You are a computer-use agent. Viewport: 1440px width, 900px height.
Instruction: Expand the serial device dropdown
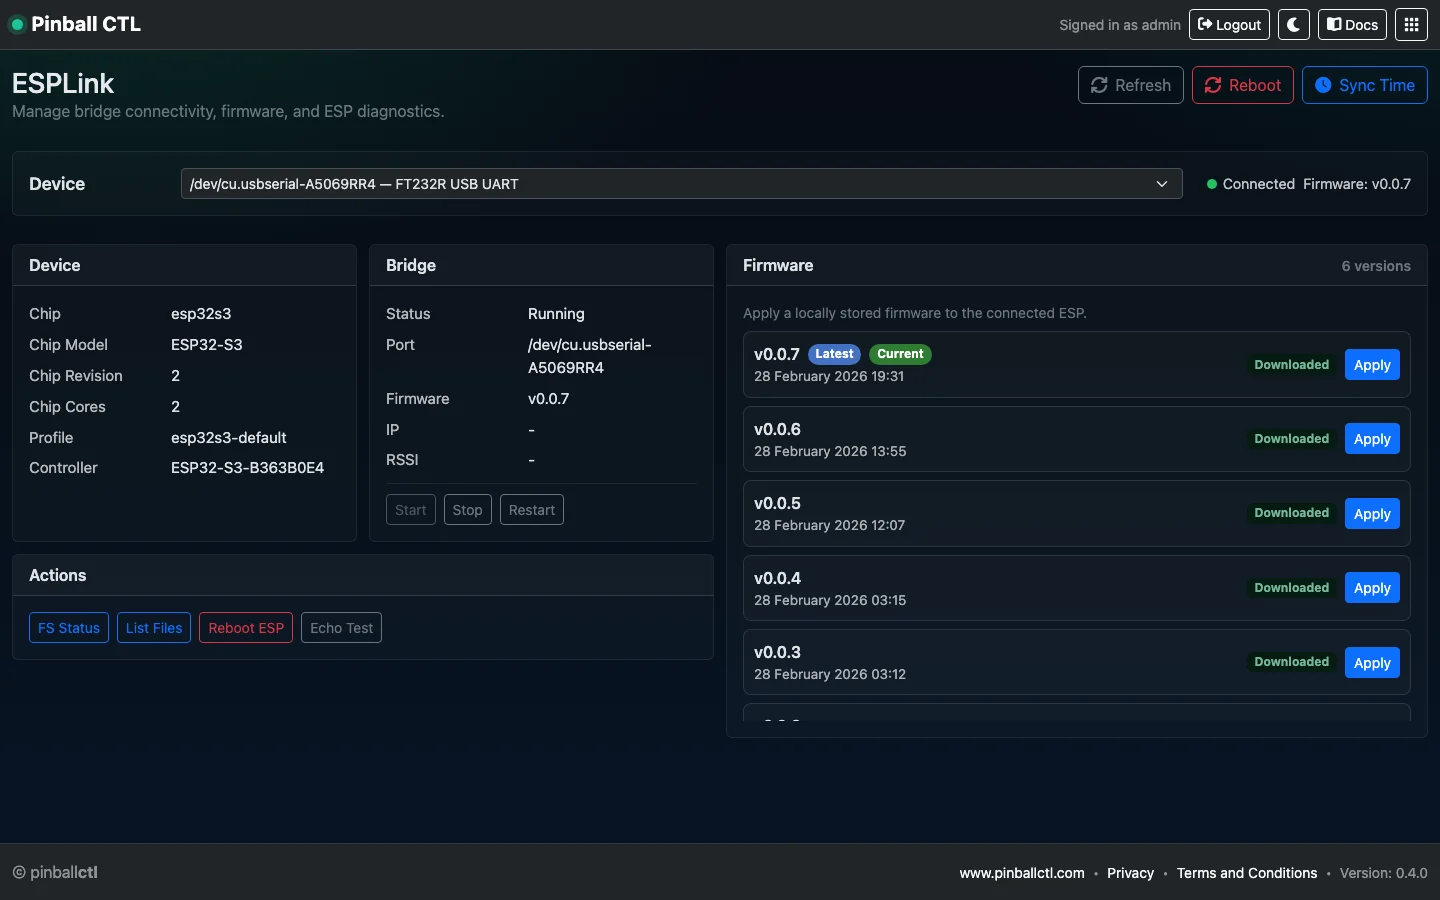(680, 184)
